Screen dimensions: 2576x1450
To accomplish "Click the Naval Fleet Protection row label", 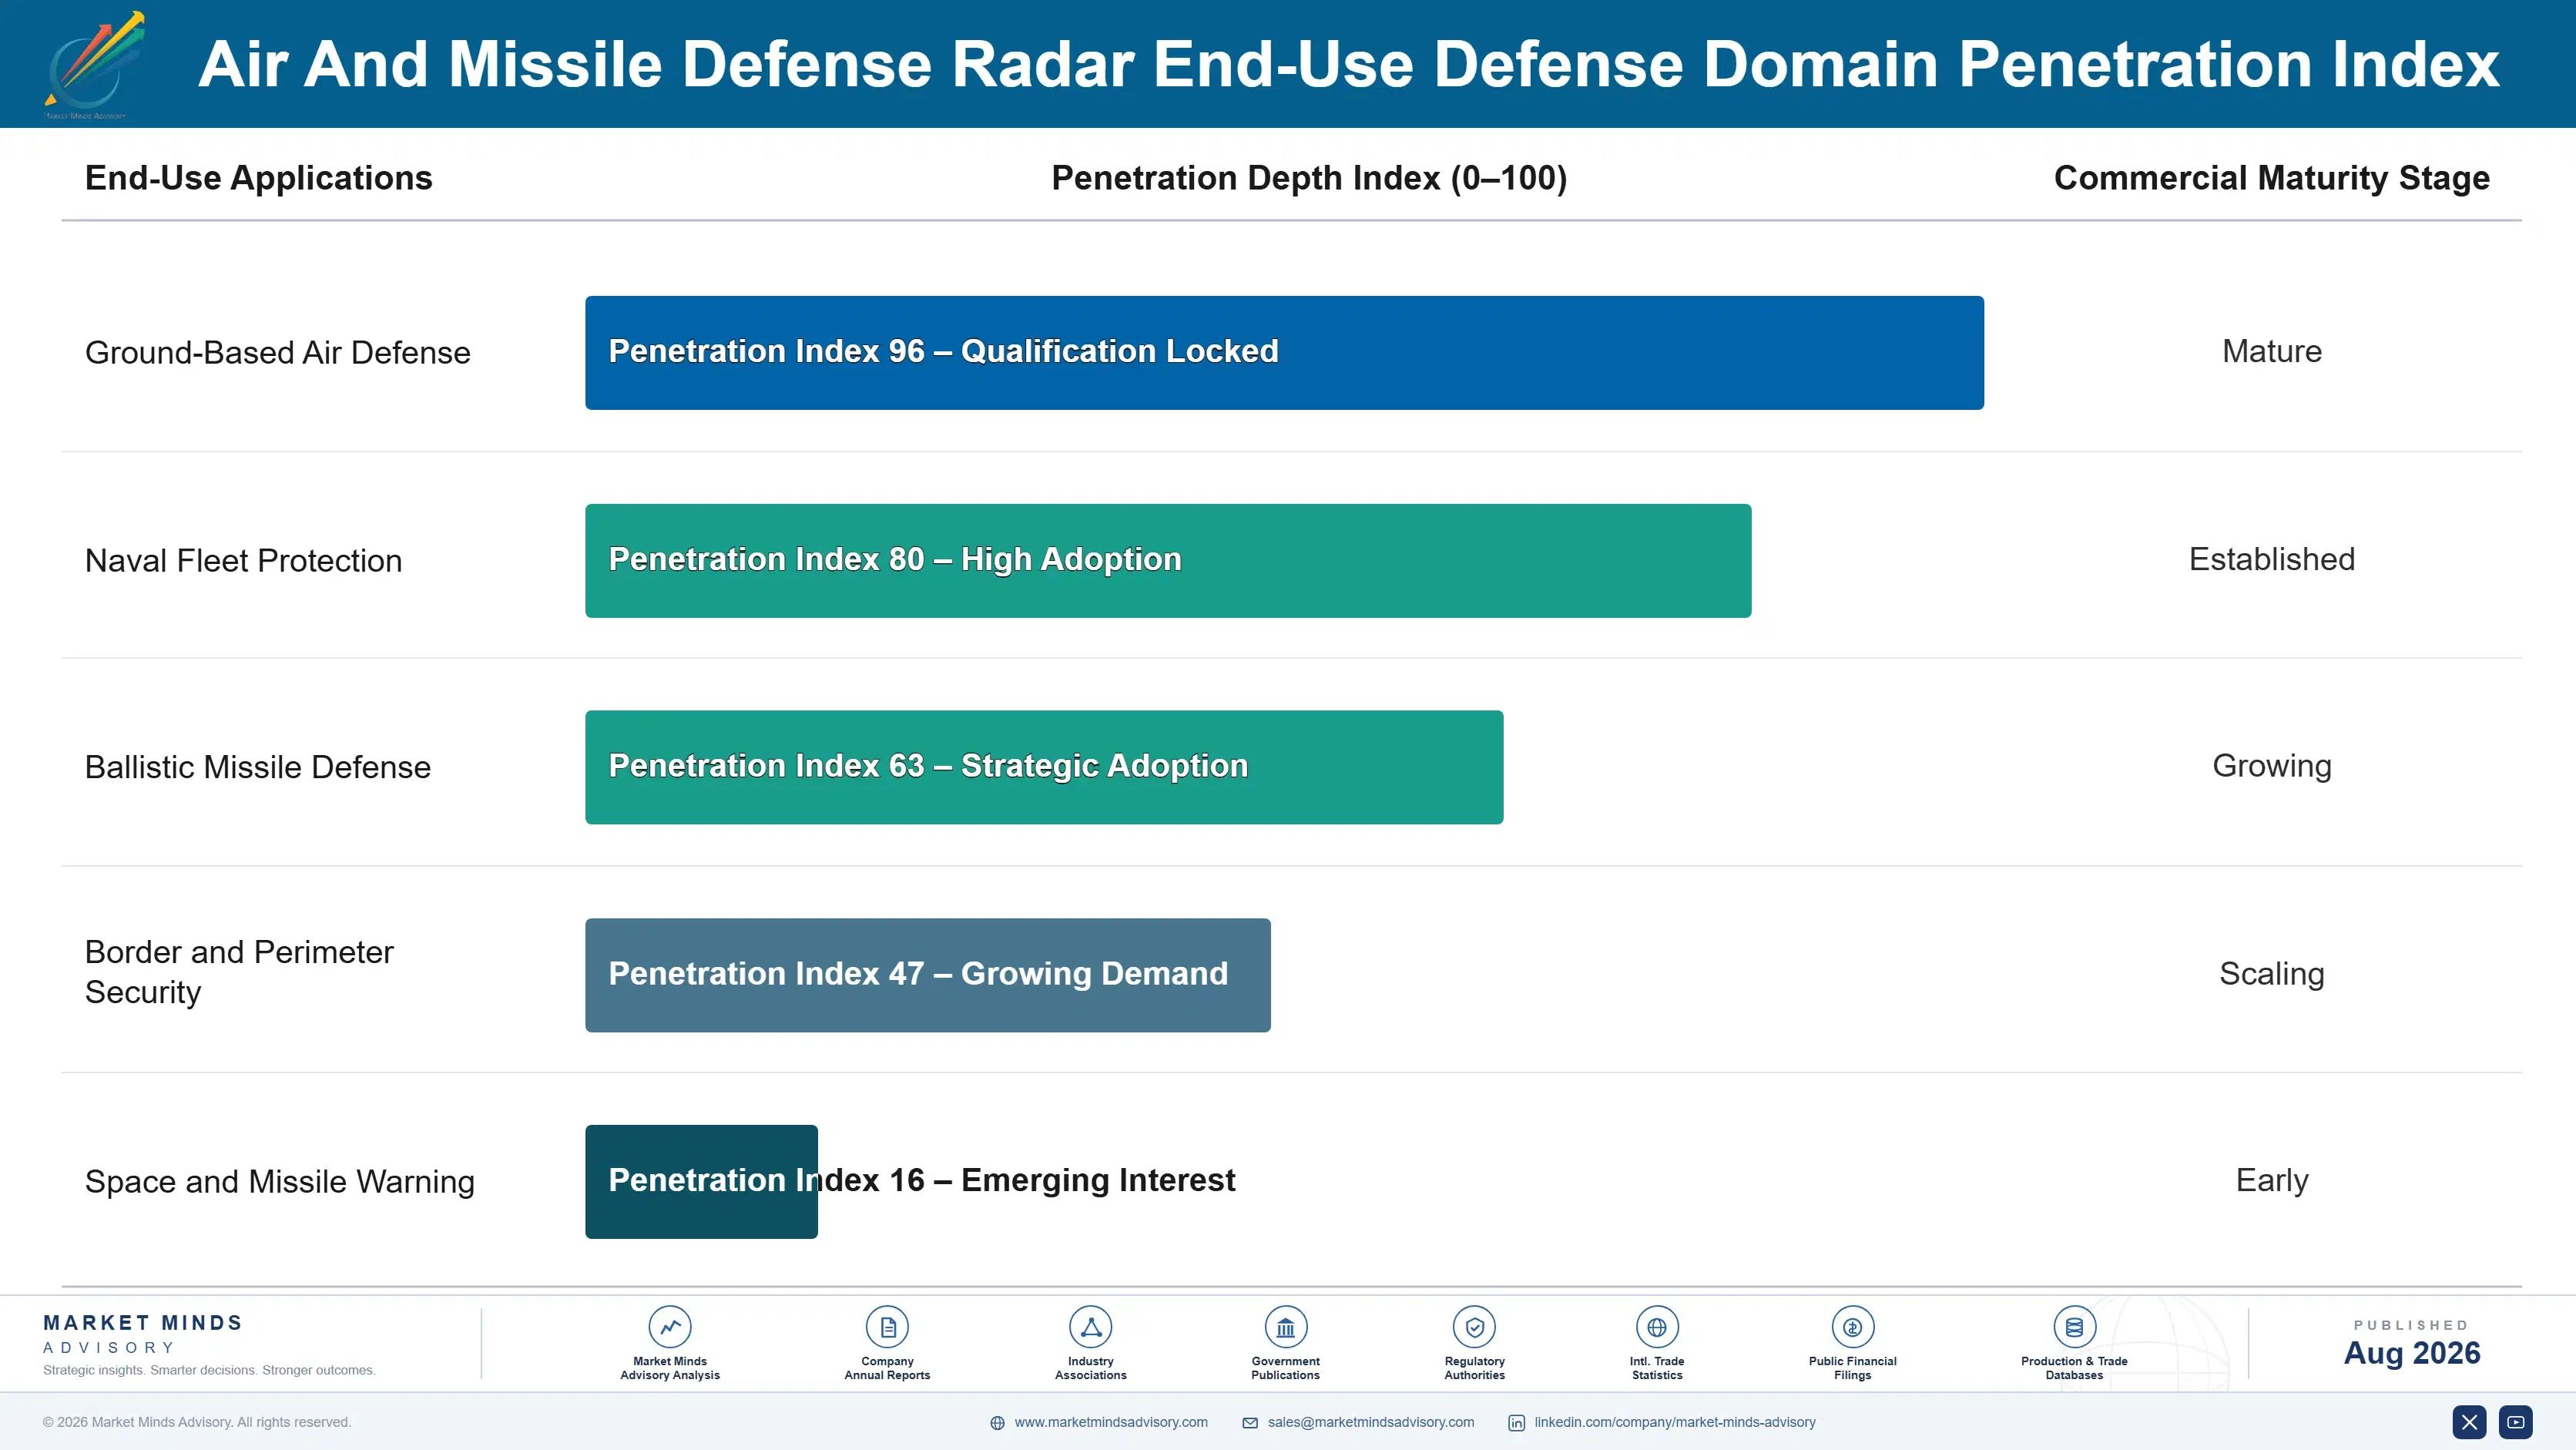I will pyautogui.click(x=243, y=560).
